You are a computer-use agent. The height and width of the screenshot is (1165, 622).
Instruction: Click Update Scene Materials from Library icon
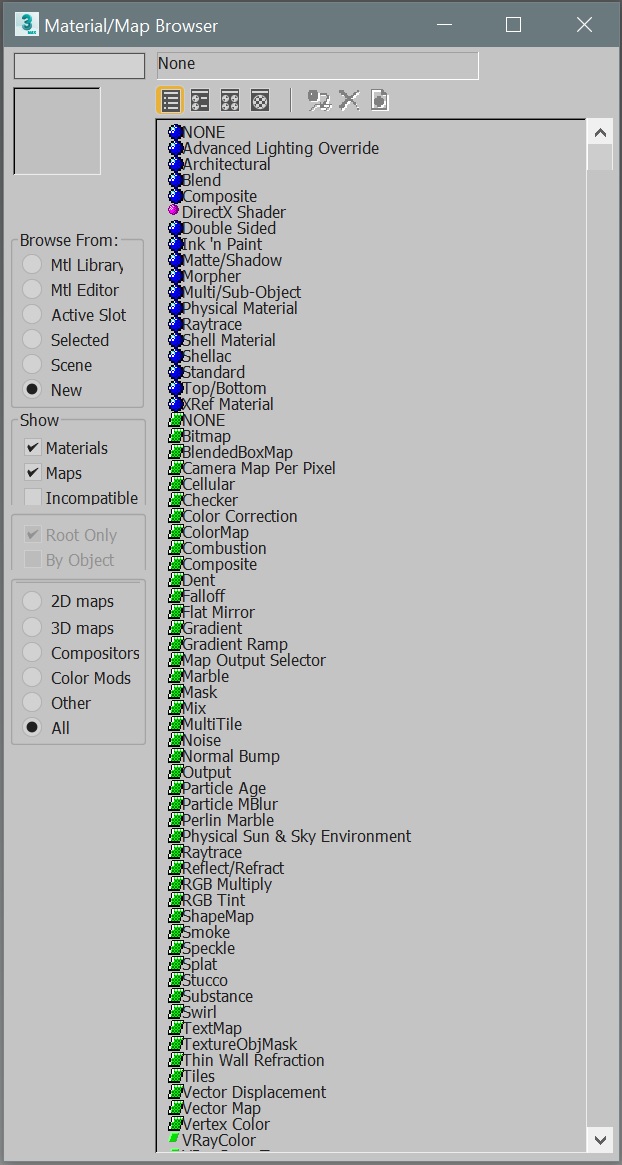pos(319,100)
